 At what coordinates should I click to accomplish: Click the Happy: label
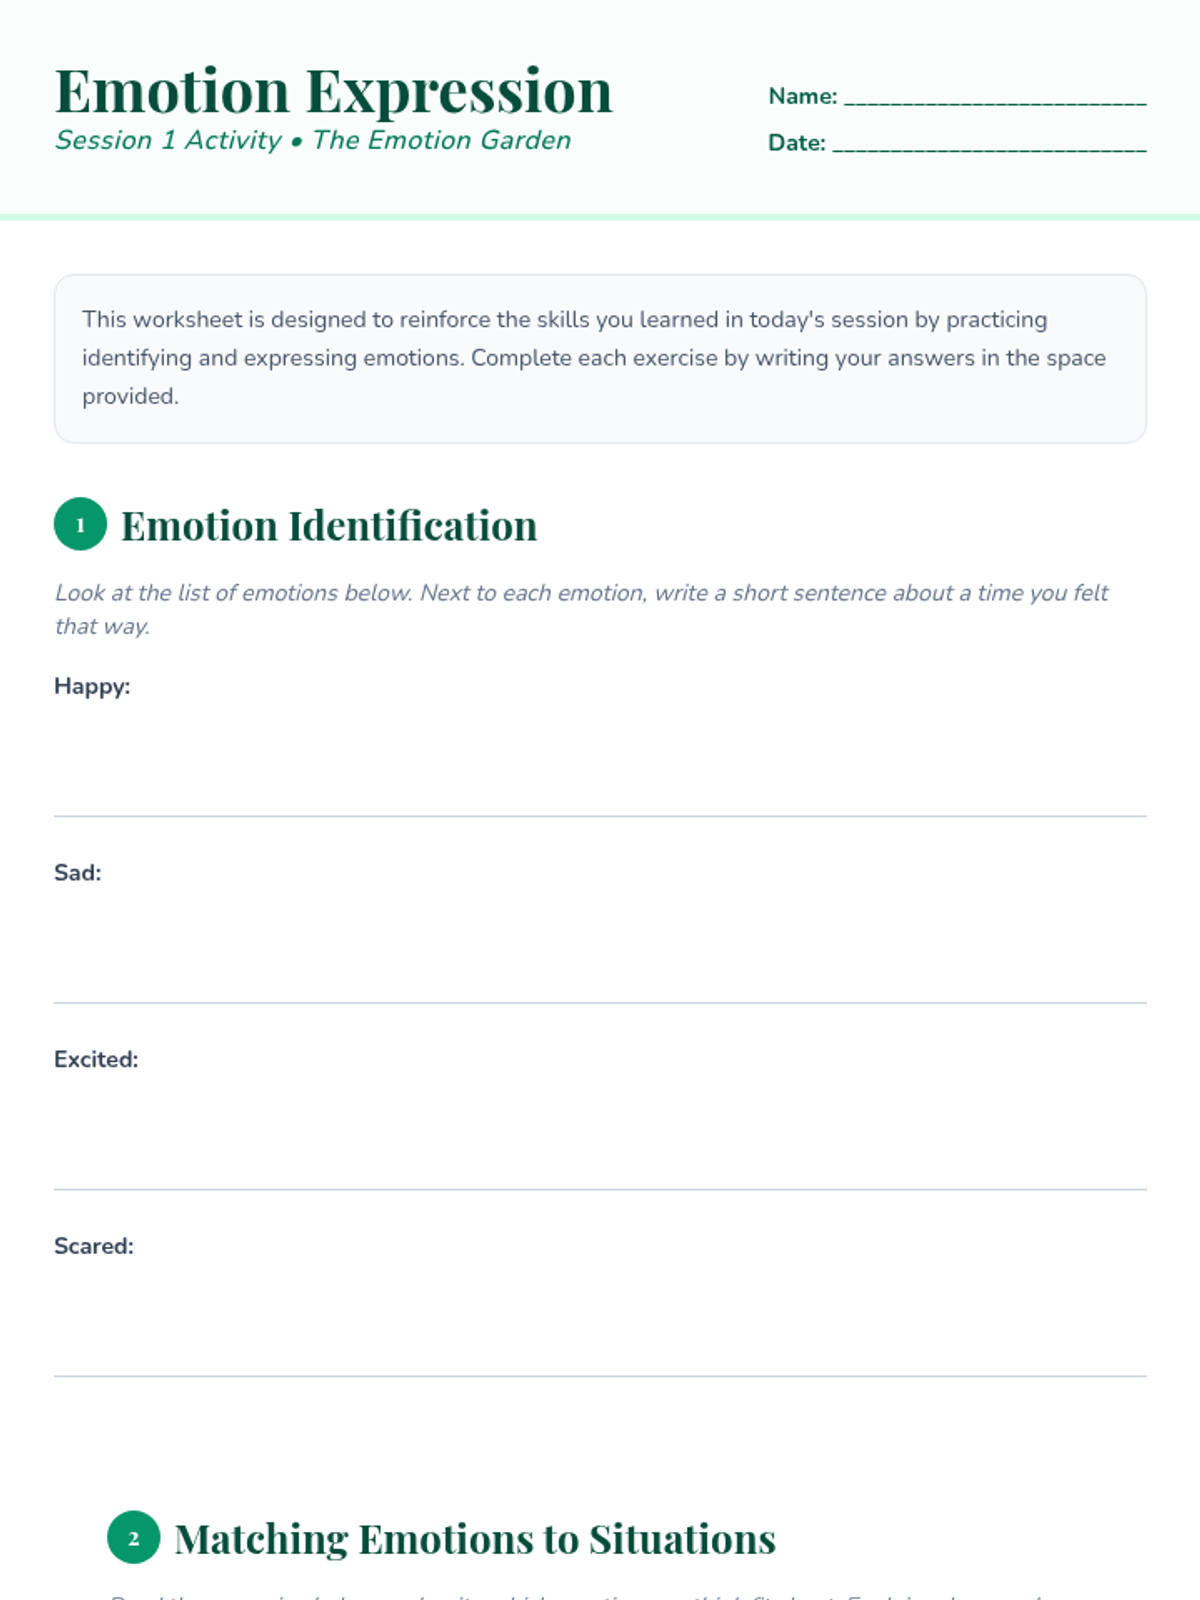[x=92, y=686]
